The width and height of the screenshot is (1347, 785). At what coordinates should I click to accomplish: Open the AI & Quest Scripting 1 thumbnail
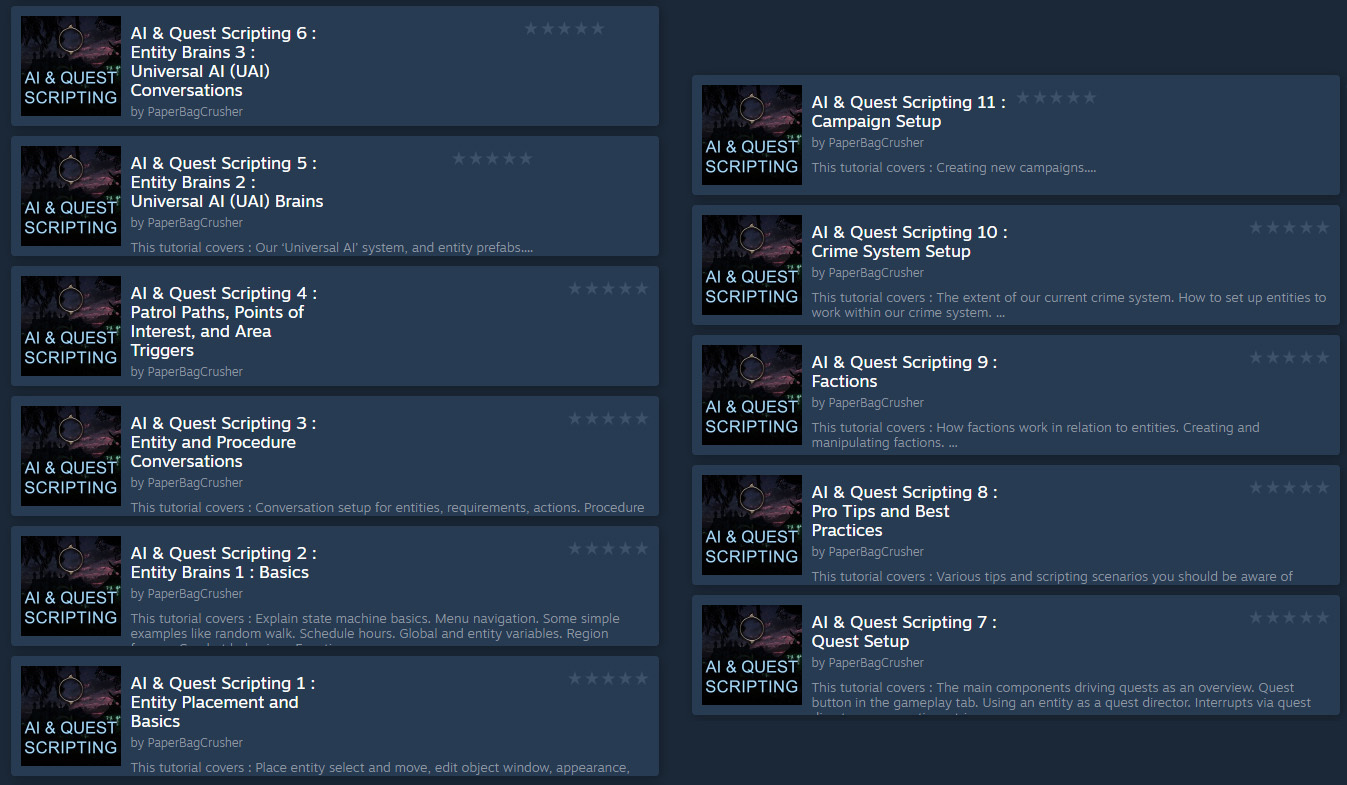pyautogui.click(x=71, y=716)
